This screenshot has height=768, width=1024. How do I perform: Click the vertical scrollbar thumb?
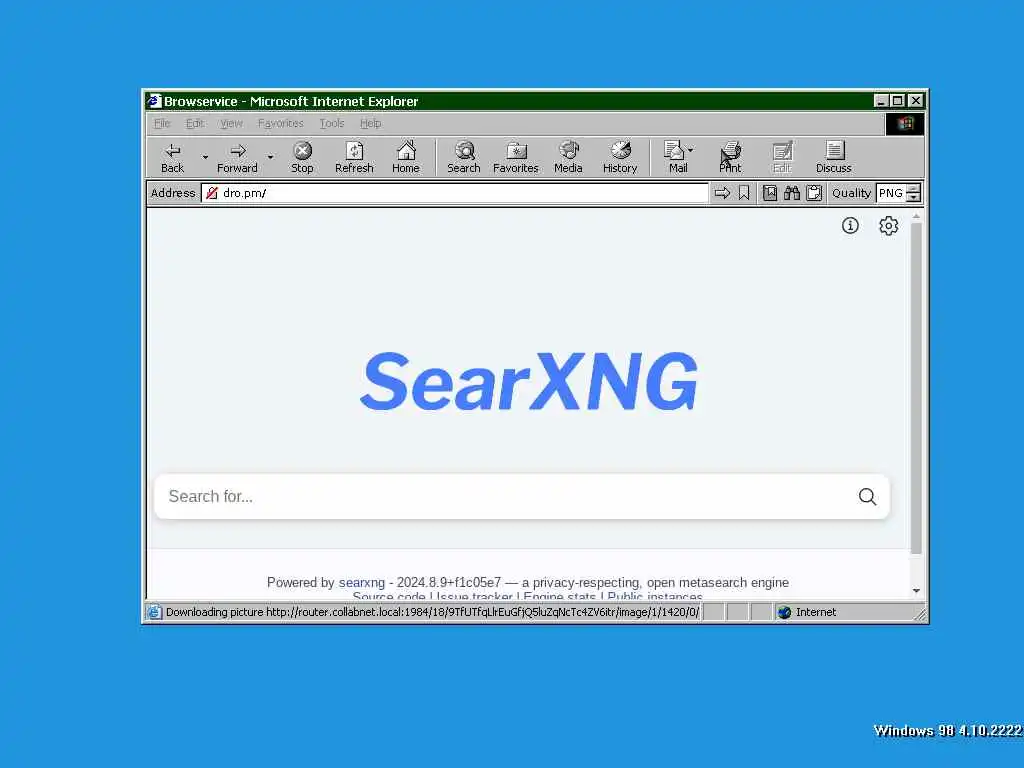pyautogui.click(x=916, y=389)
